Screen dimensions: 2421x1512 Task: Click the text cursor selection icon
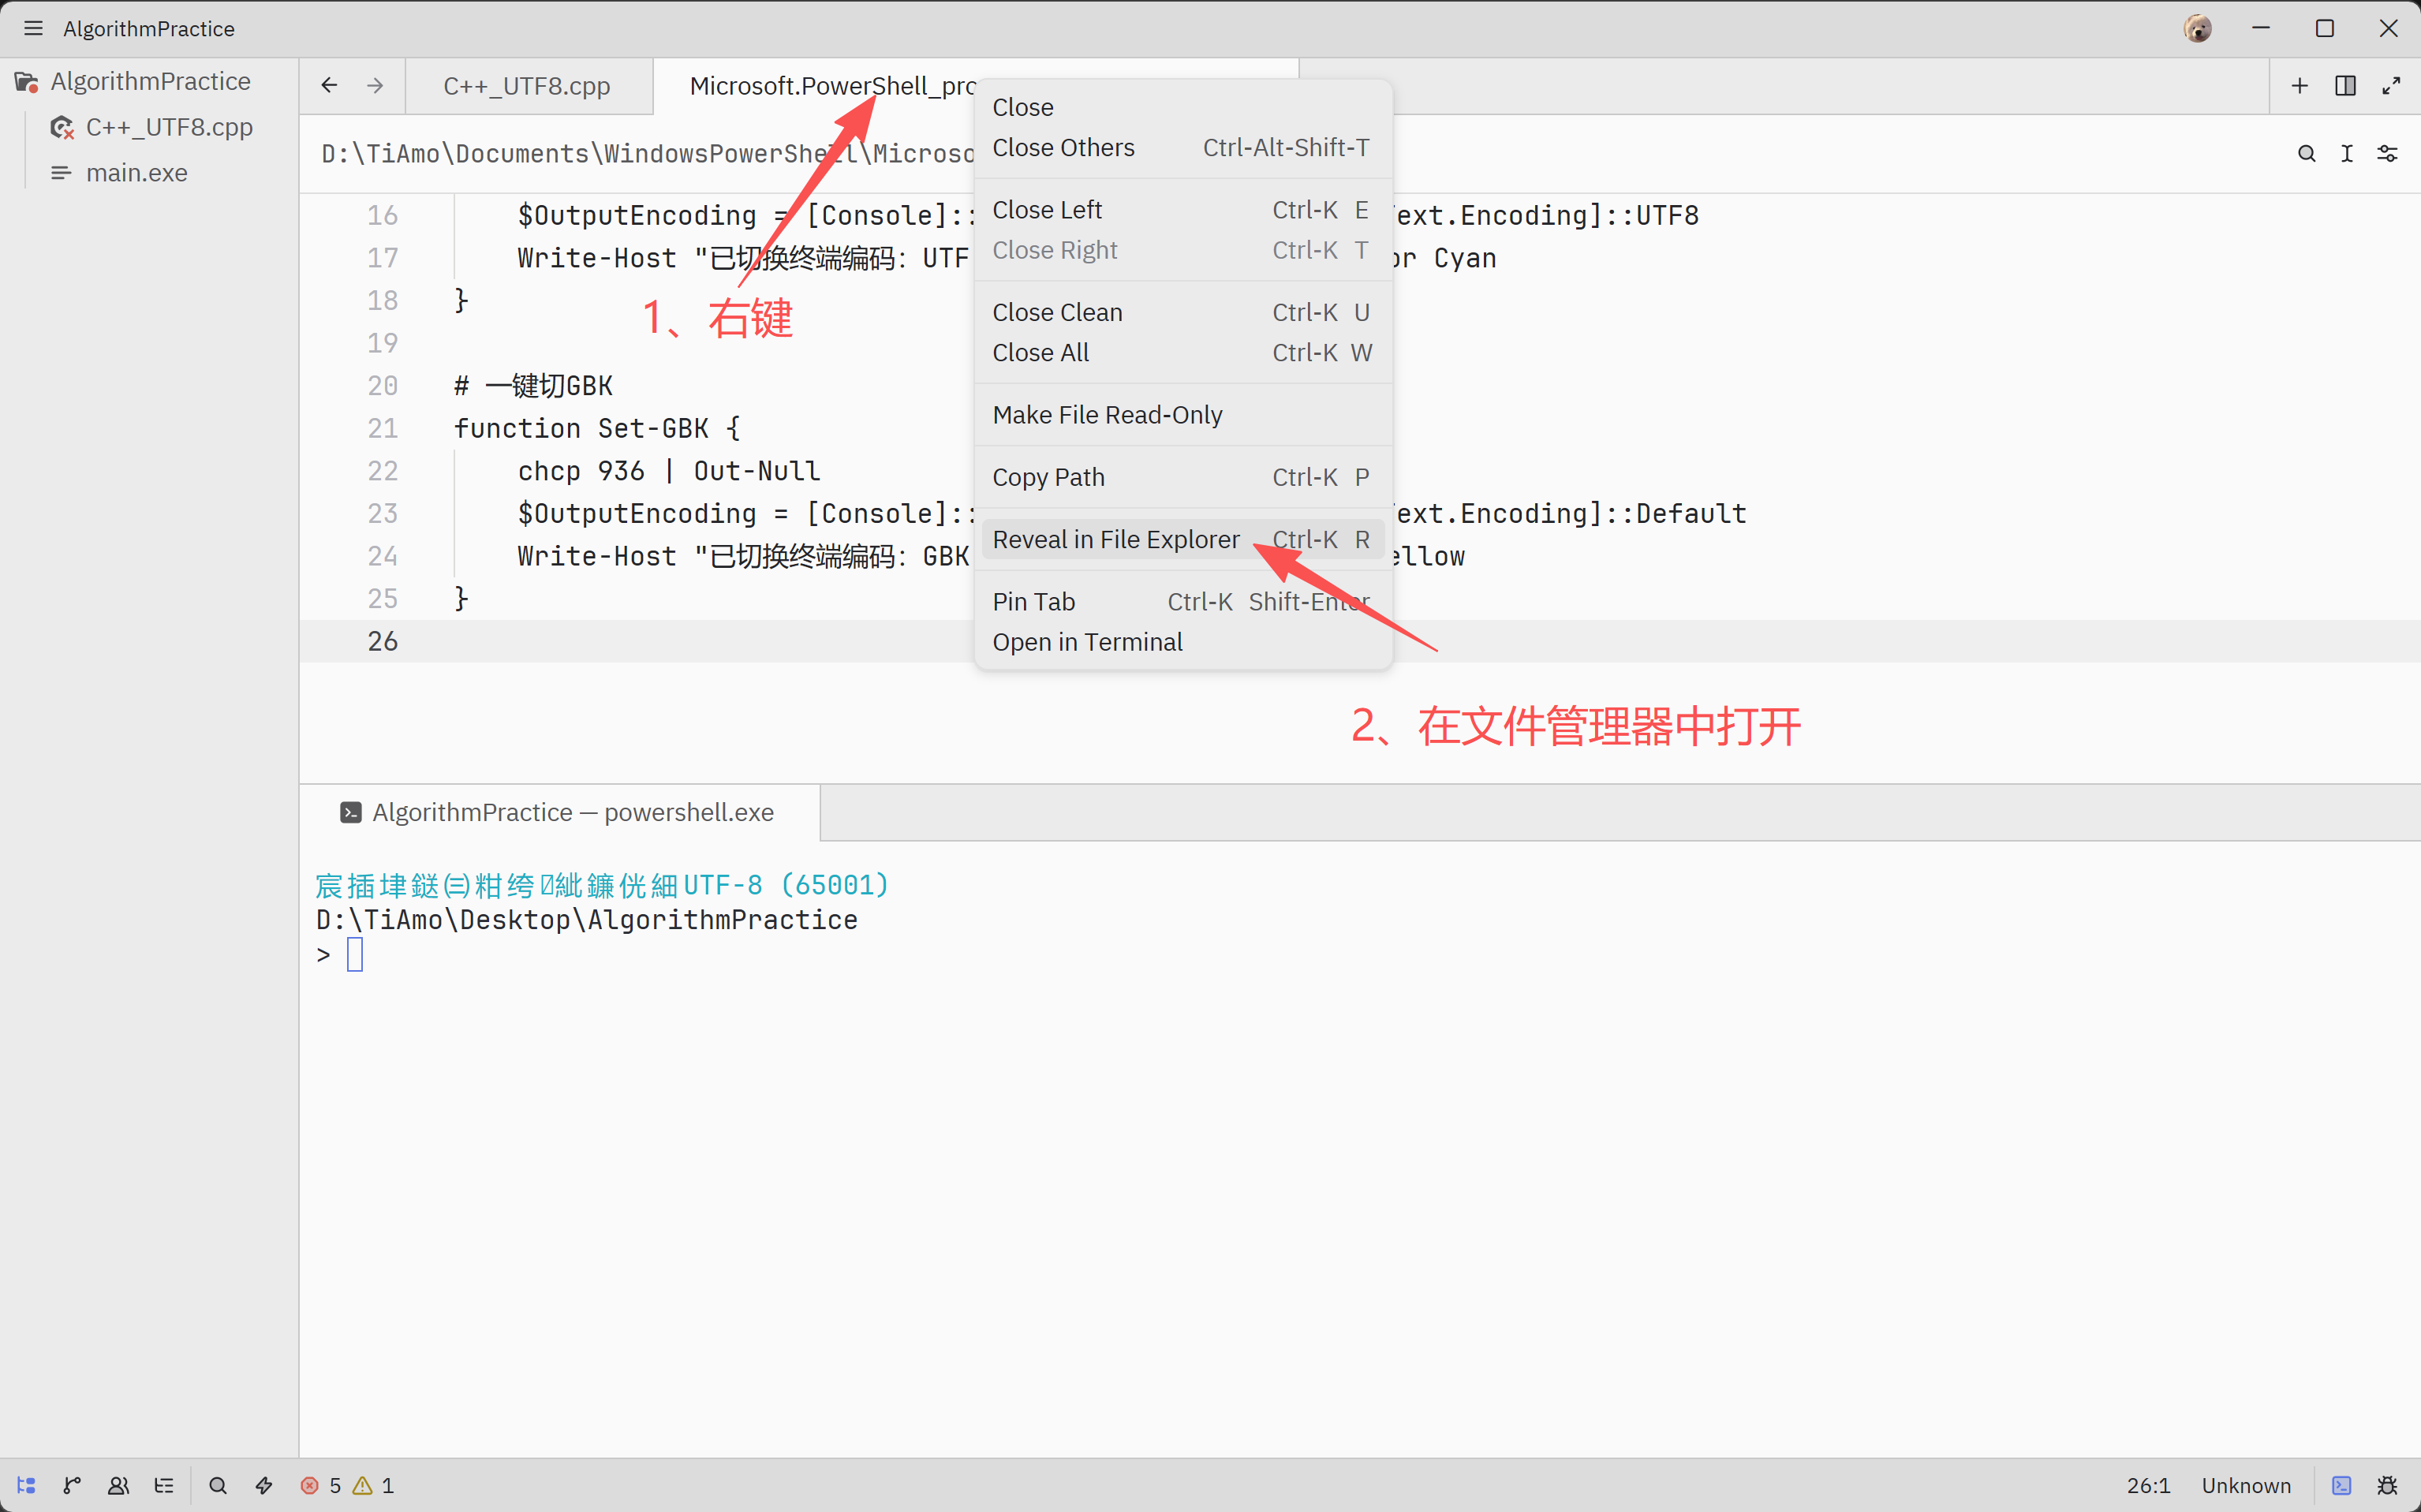point(2347,153)
